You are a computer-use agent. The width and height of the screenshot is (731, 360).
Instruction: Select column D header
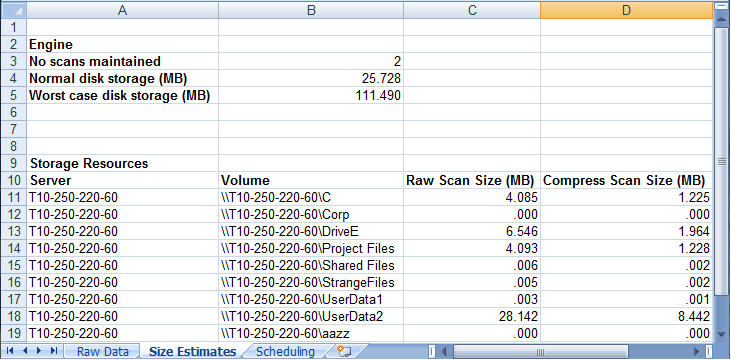tap(626, 10)
